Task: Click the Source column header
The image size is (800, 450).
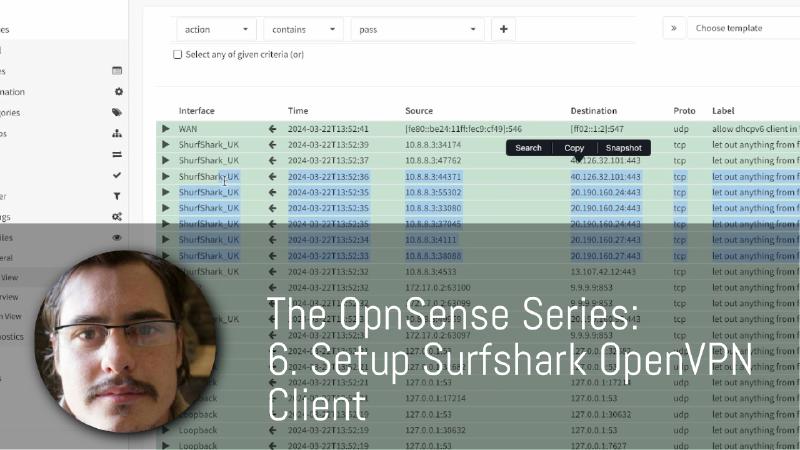Action: [419, 111]
